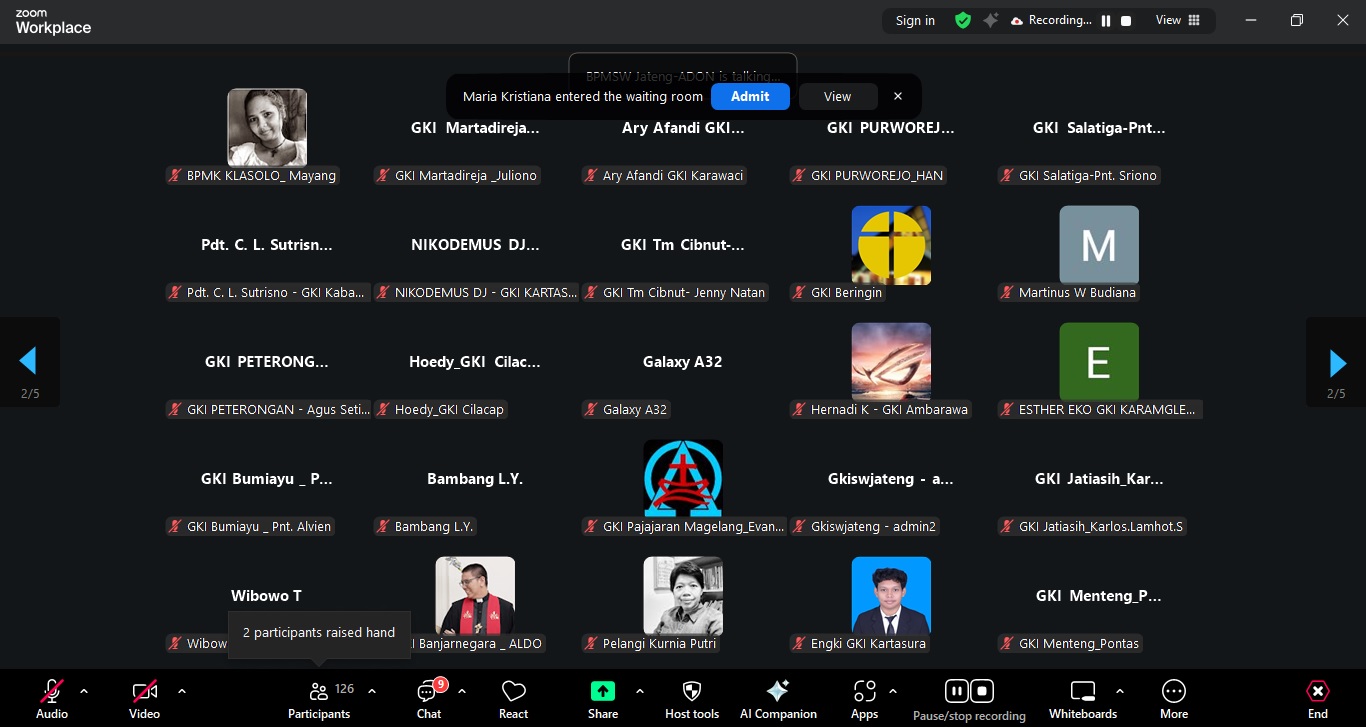
Task: Expand video options arrow next to Video
Action: [x=182, y=691]
